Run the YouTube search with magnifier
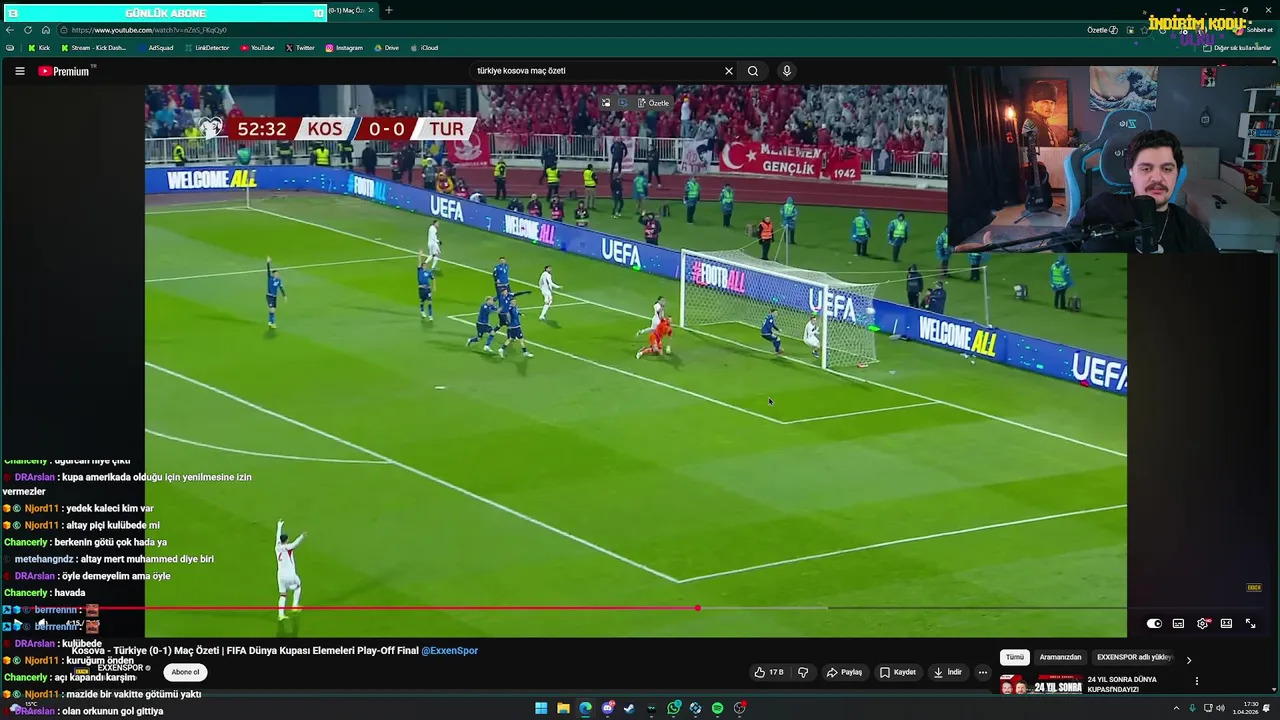This screenshot has height=720, width=1280. click(753, 71)
